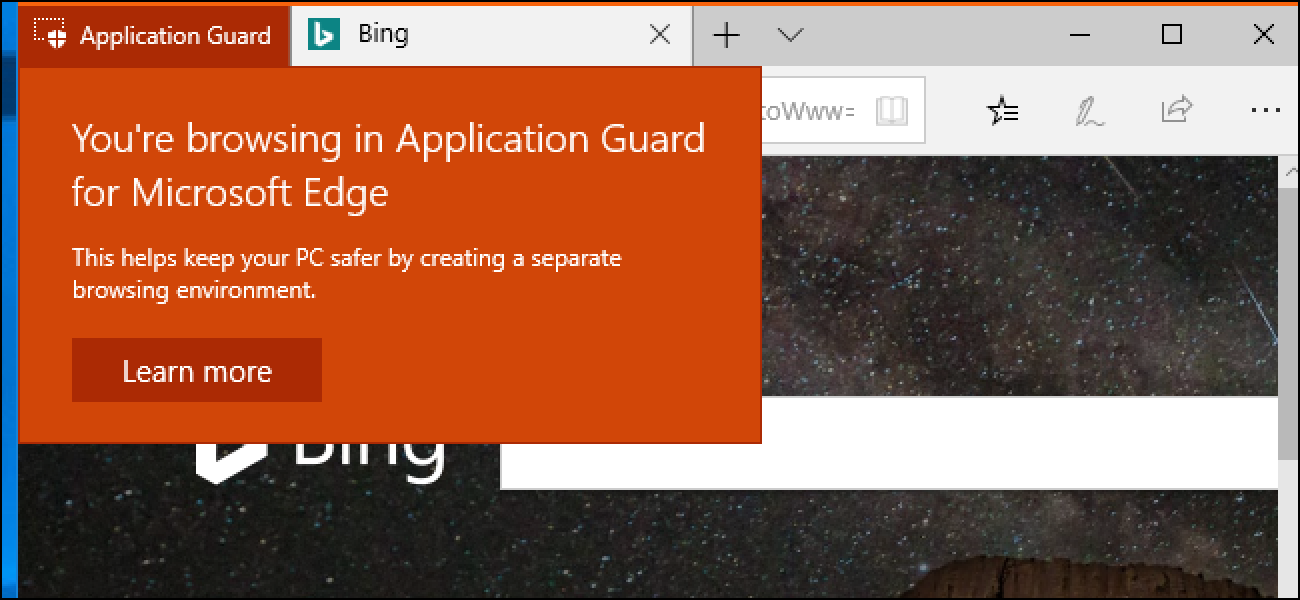Image resolution: width=1300 pixels, height=600 pixels.
Task: Click the Bing search box
Action: tap(889, 442)
